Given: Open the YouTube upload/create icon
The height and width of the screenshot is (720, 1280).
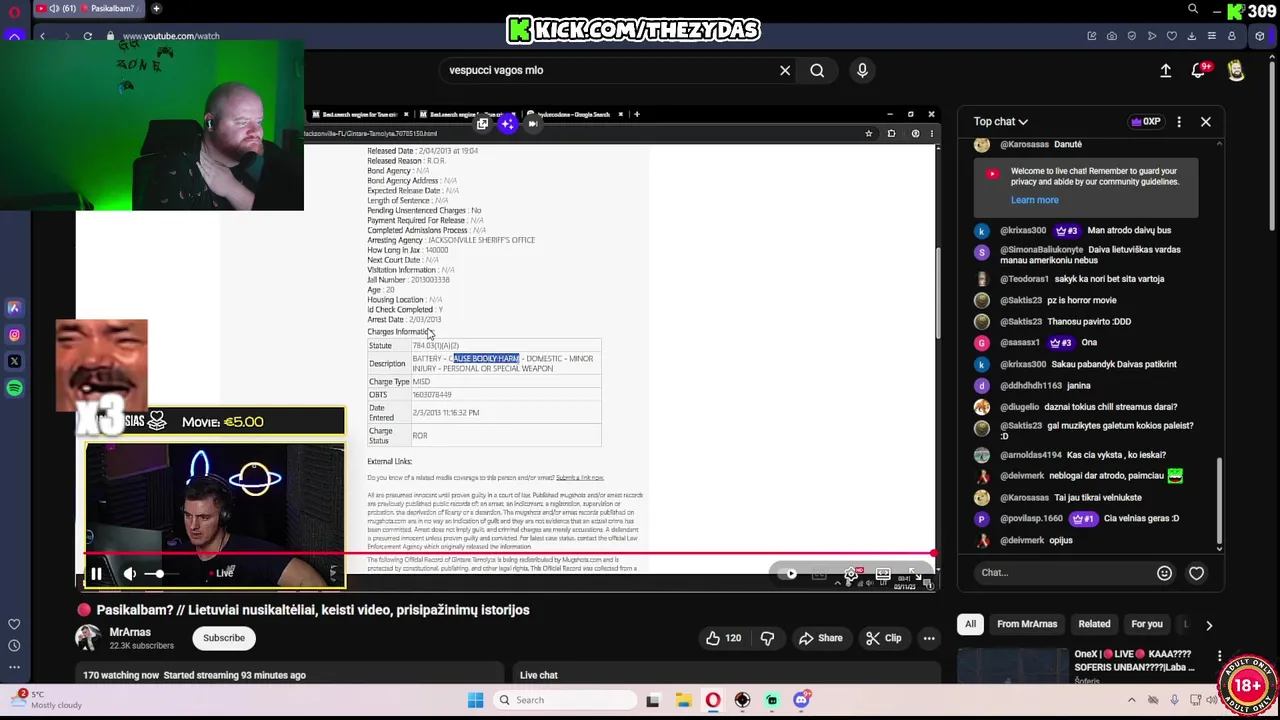Looking at the screenshot, I should pos(1165,70).
